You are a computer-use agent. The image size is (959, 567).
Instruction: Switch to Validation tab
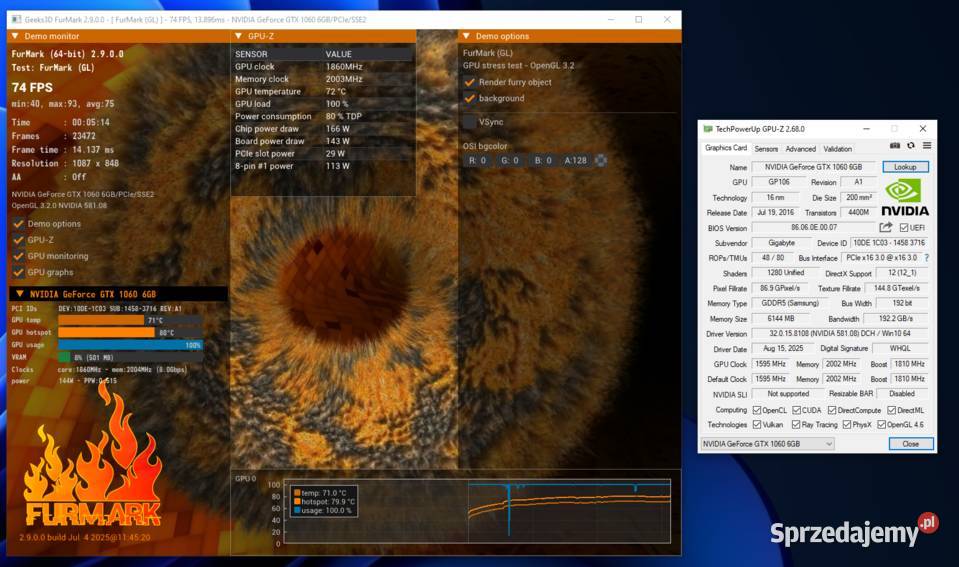coord(837,149)
